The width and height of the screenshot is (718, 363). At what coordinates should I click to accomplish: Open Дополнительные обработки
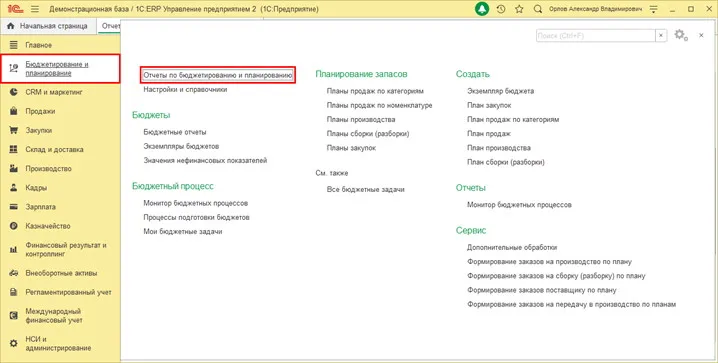click(x=512, y=247)
